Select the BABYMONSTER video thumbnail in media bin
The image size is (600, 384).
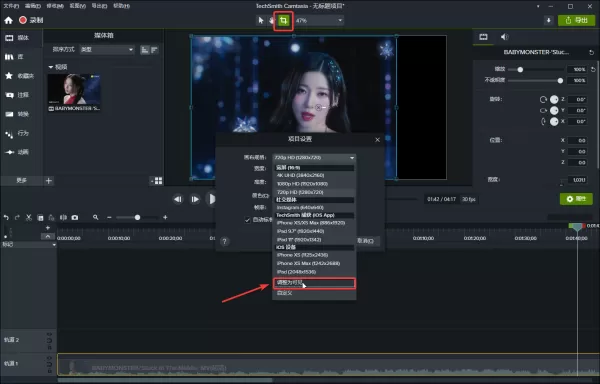point(74,89)
